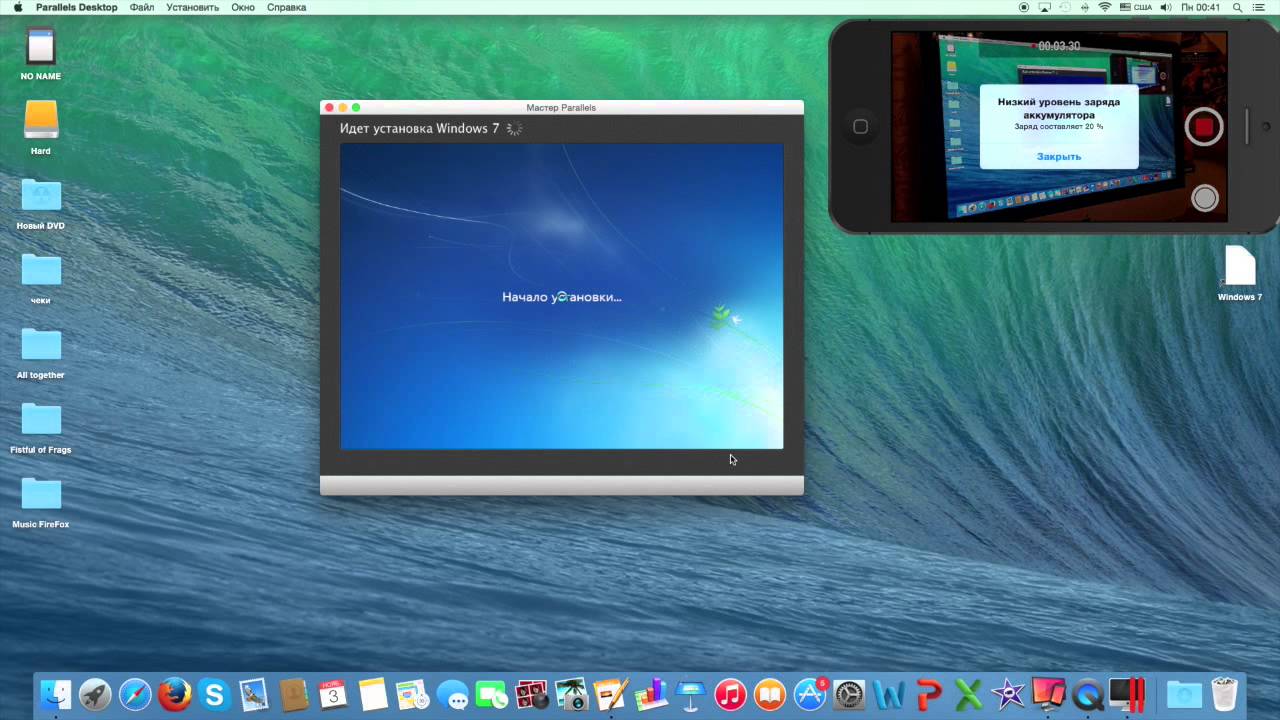Open Numbers from the Dock
Screen dimensions: 1280x720
(651, 693)
